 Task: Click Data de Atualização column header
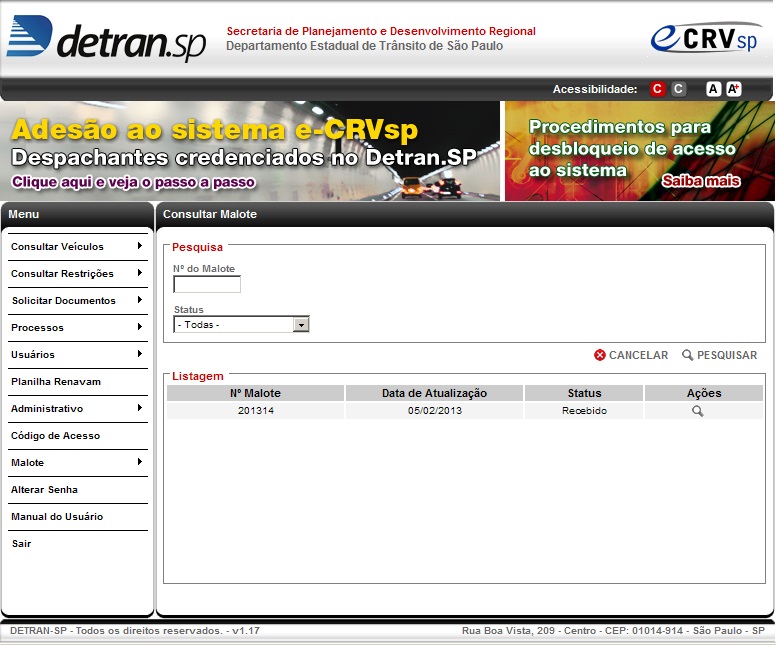pyautogui.click(x=434, y=393)
